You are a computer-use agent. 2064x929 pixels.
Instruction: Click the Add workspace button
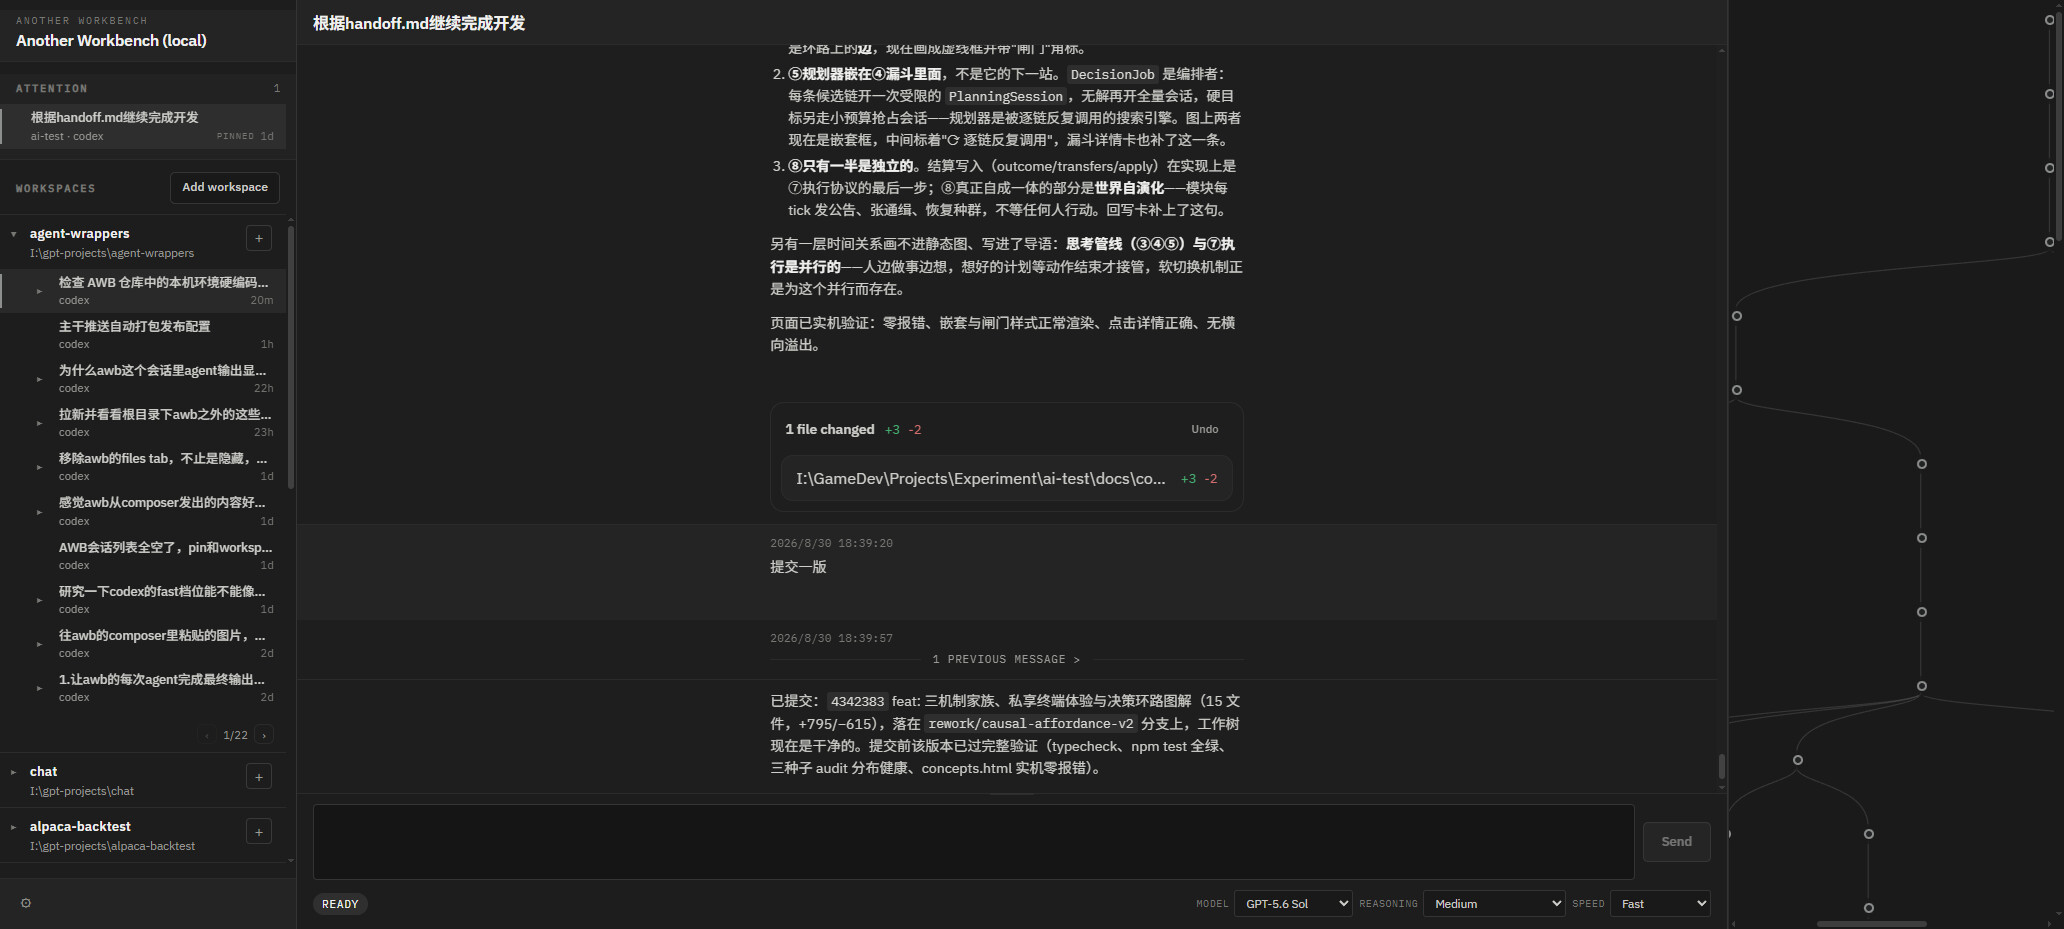coord(225,187)
